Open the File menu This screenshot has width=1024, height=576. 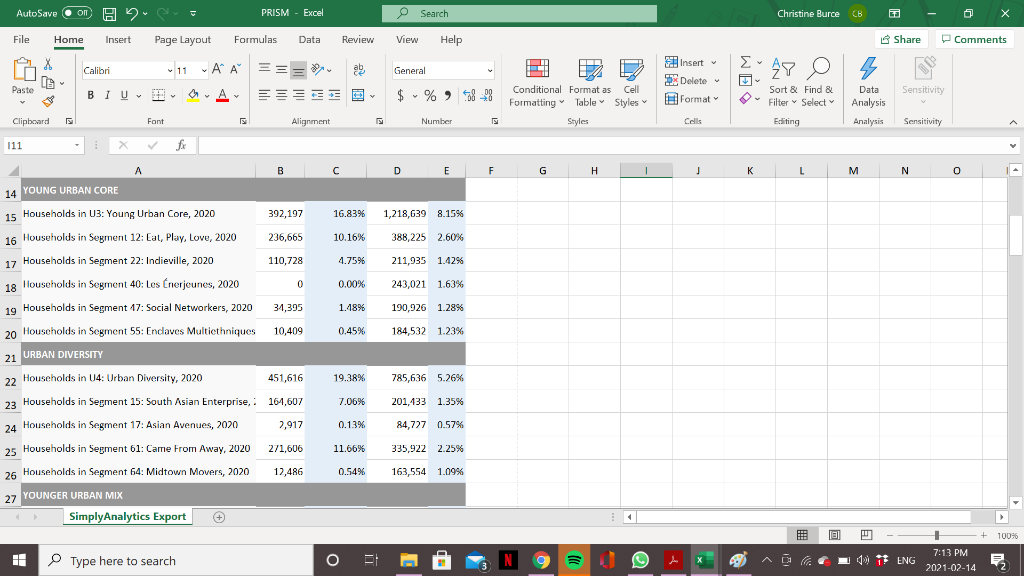click(x=20, y=39)
